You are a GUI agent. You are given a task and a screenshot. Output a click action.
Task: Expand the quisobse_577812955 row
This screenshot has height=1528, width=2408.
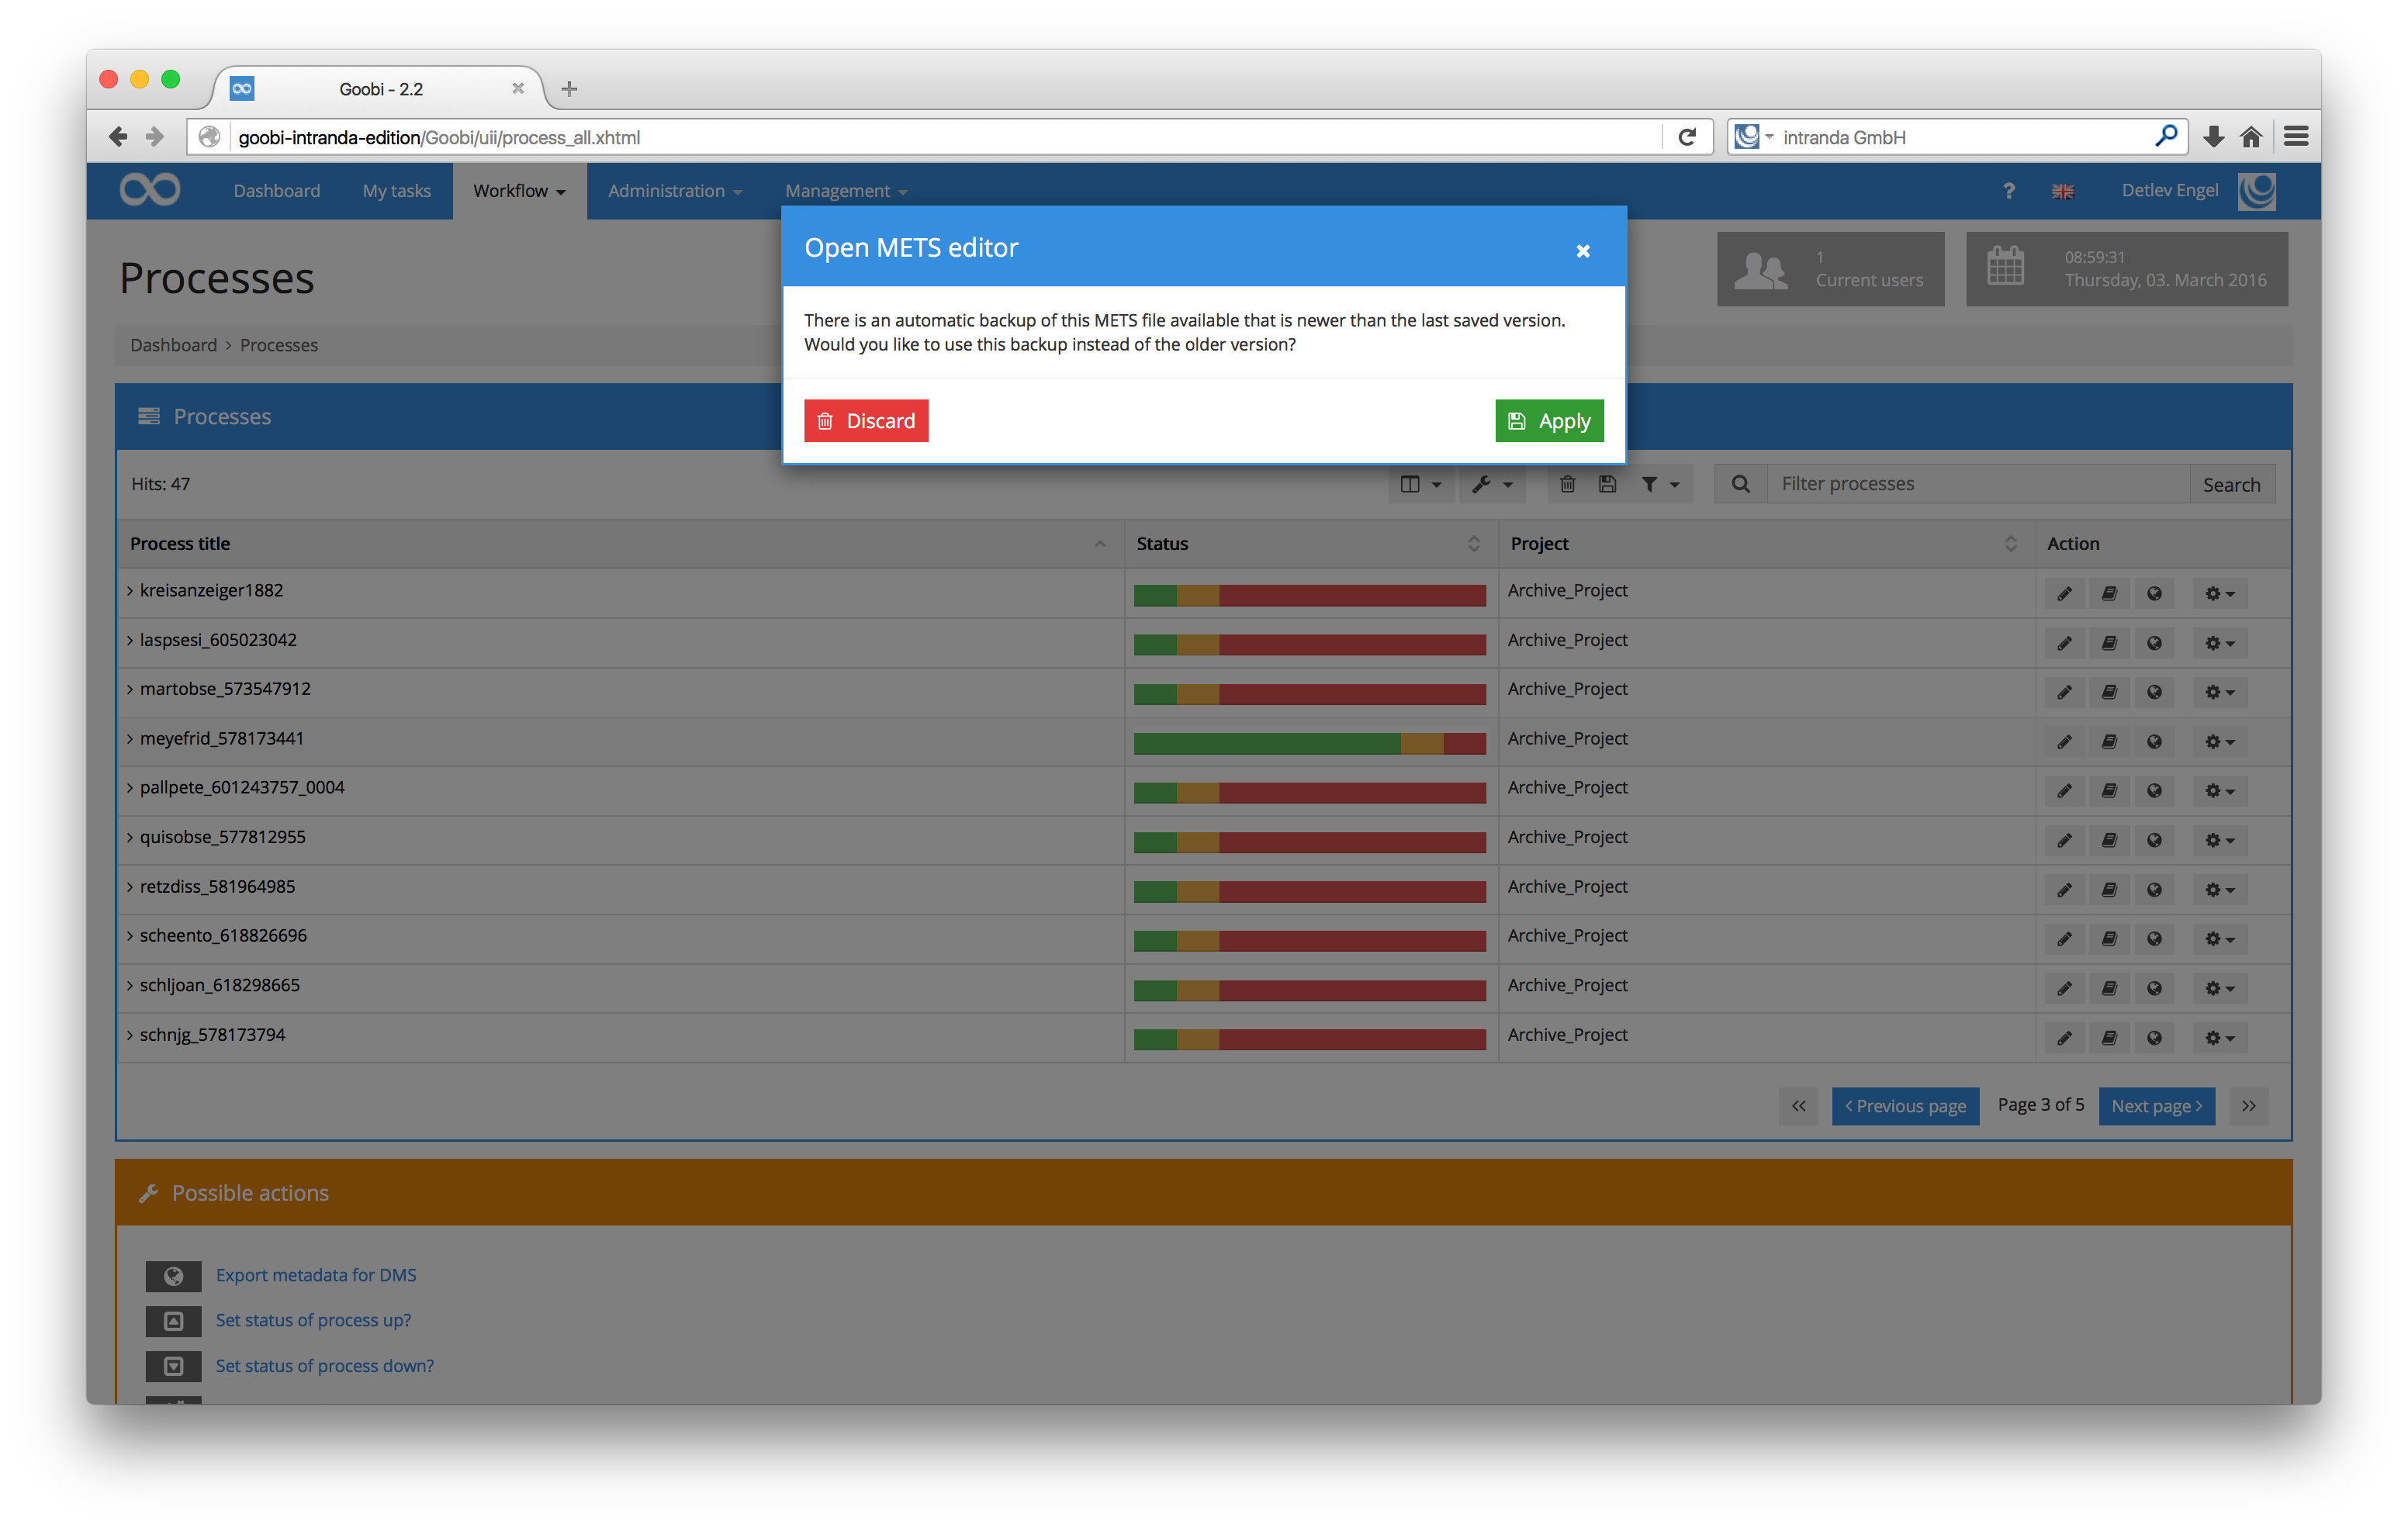(130, 837)
